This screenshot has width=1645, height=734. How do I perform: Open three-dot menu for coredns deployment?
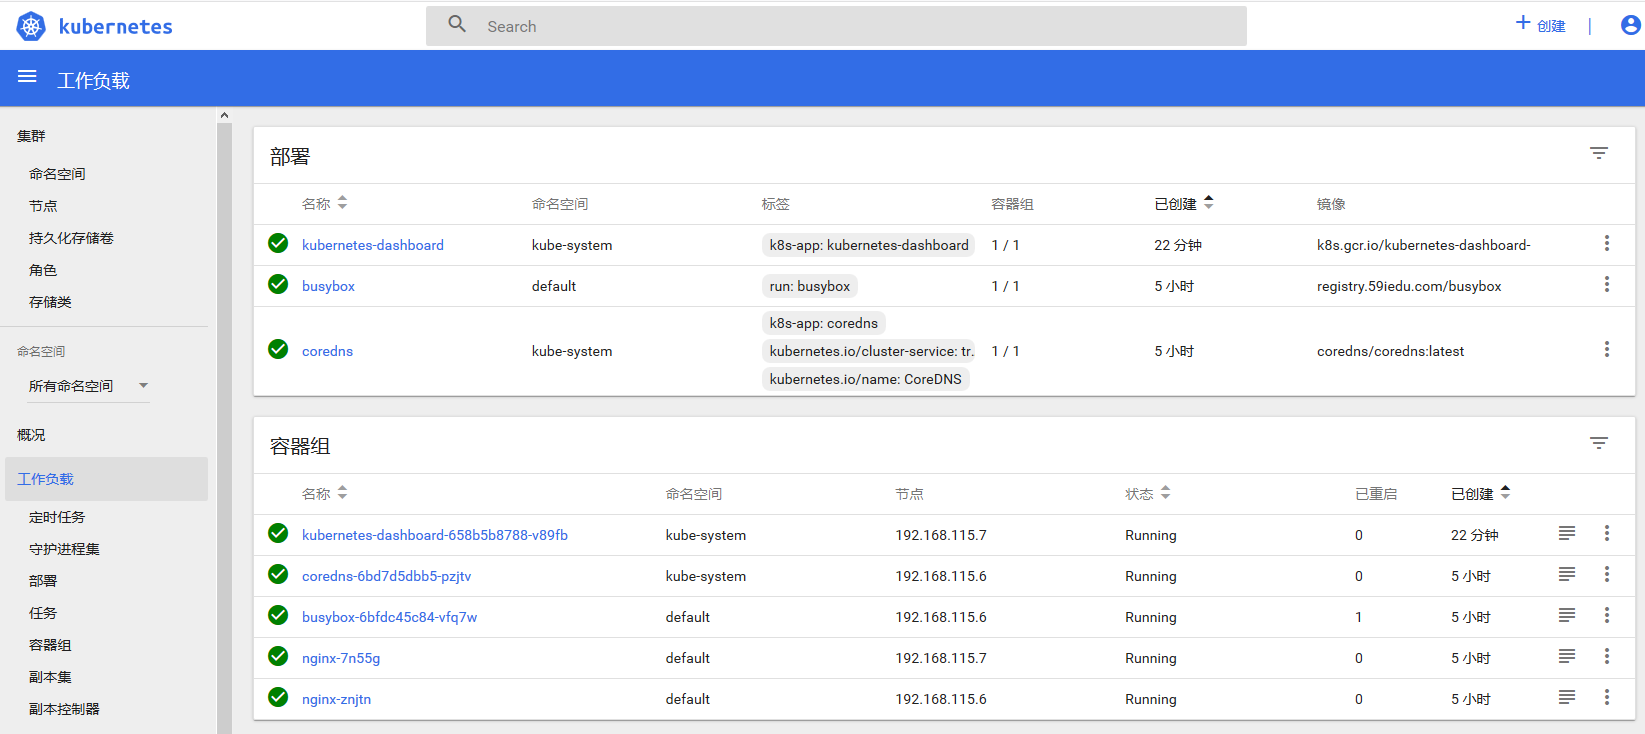click(1606, 350)
